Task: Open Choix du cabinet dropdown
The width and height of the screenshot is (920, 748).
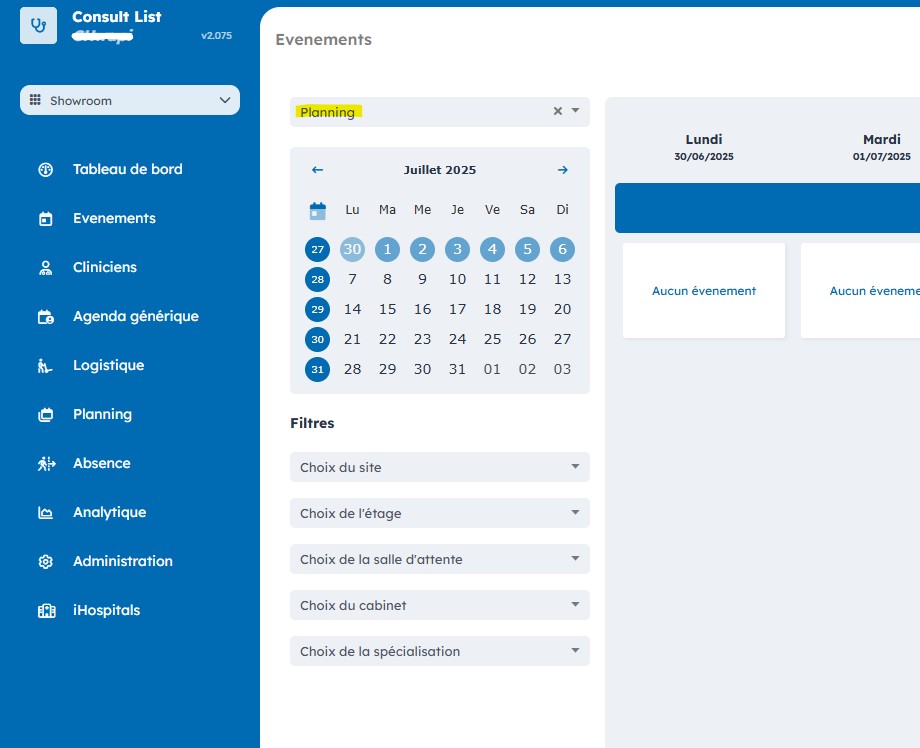Action: click(439, 605)
